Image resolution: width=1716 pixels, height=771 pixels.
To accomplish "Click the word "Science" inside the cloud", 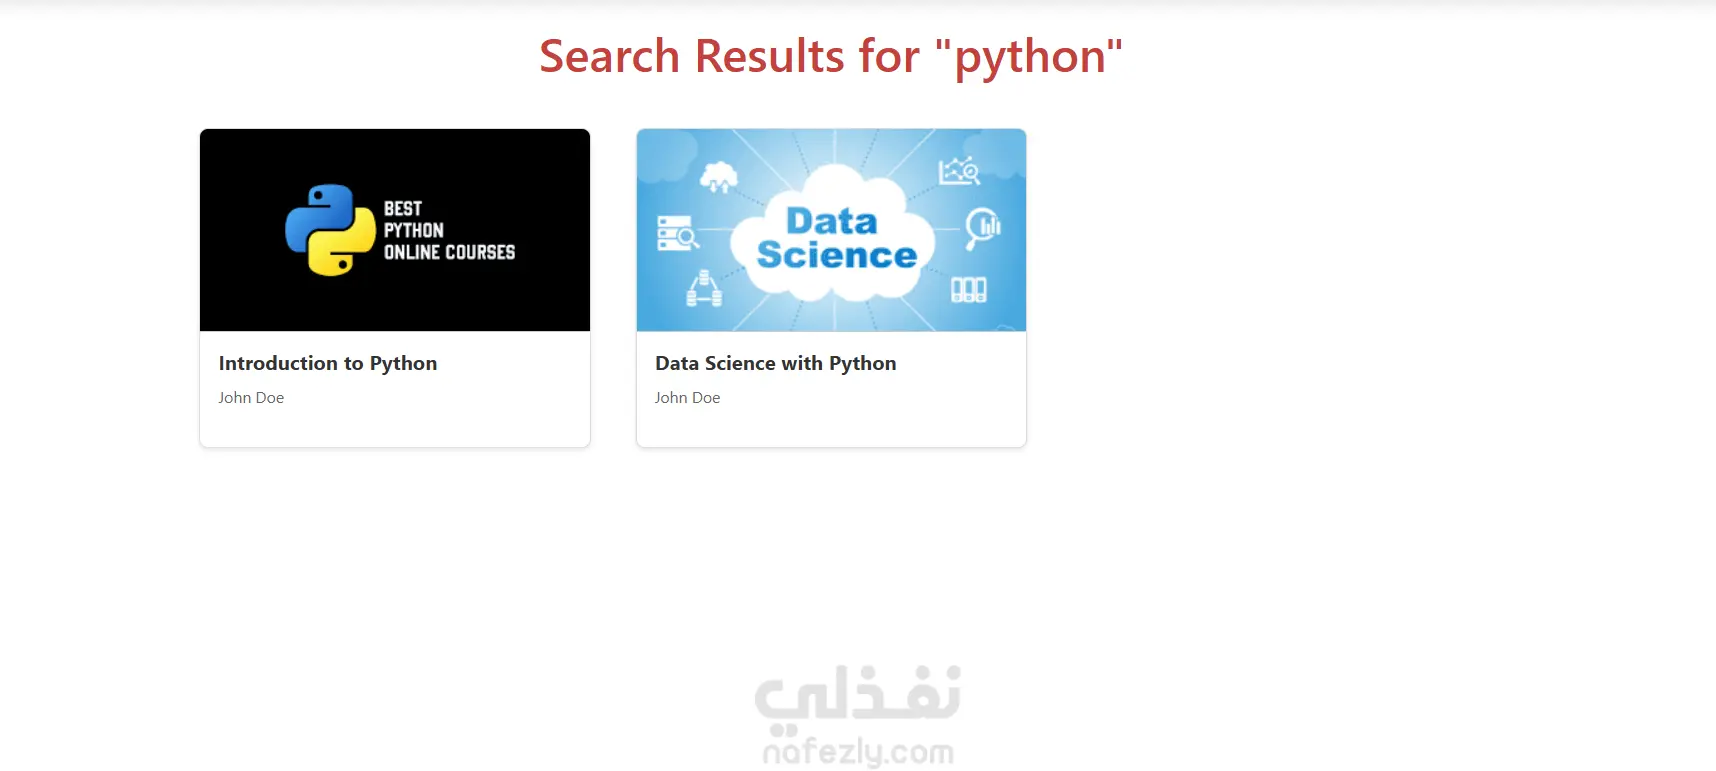I will (x=836, y=255).
